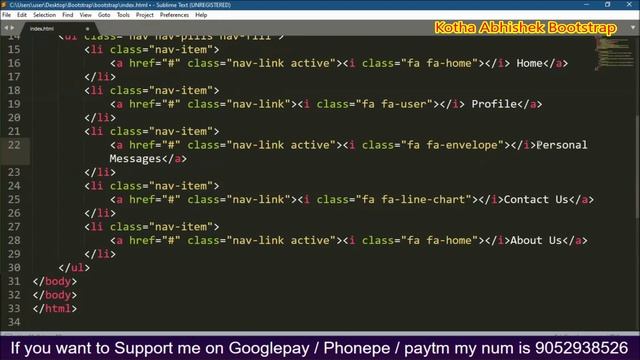Click line number 28 in the gutter

click(x=14, y=240)
